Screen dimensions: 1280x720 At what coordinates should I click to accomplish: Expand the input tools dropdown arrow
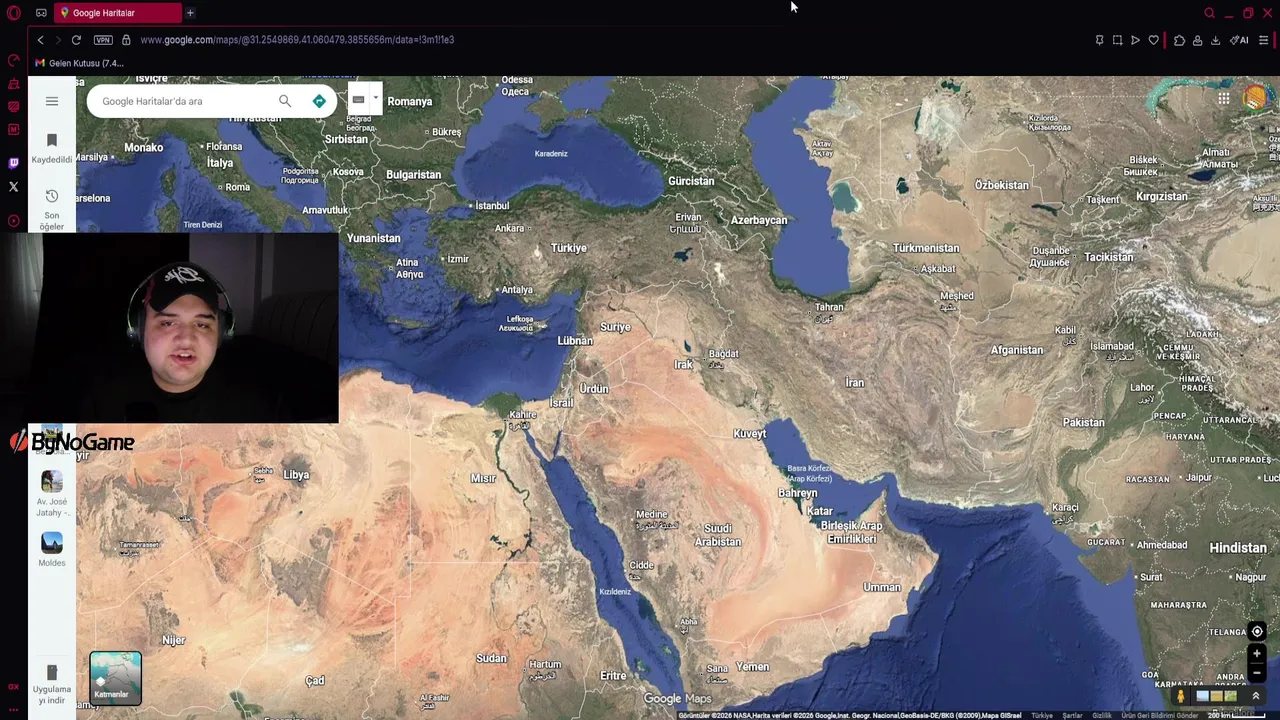[376, 98]
